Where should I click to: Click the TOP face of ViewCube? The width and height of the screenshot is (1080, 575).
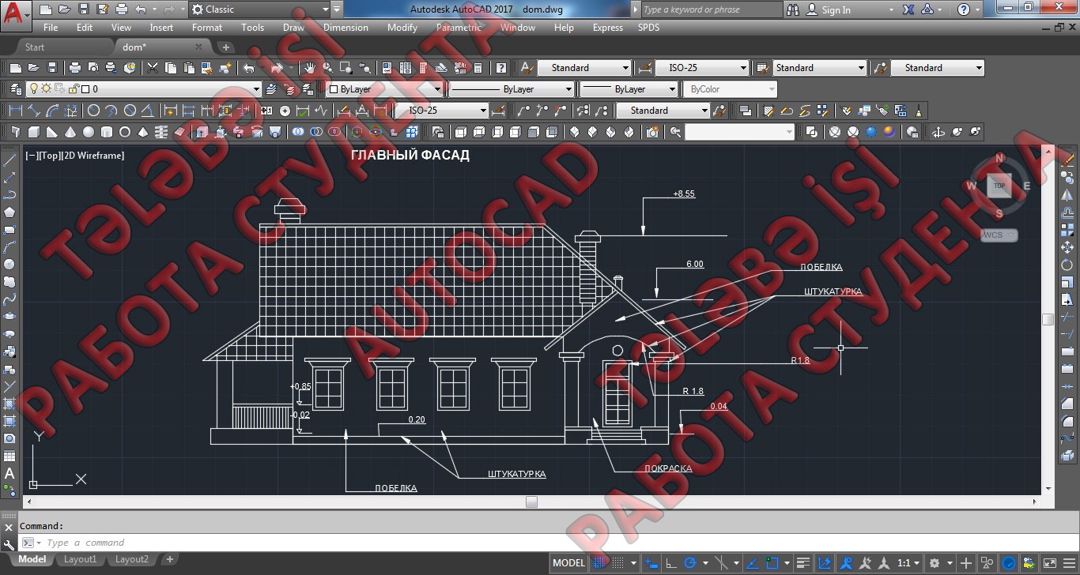(999, 186)
